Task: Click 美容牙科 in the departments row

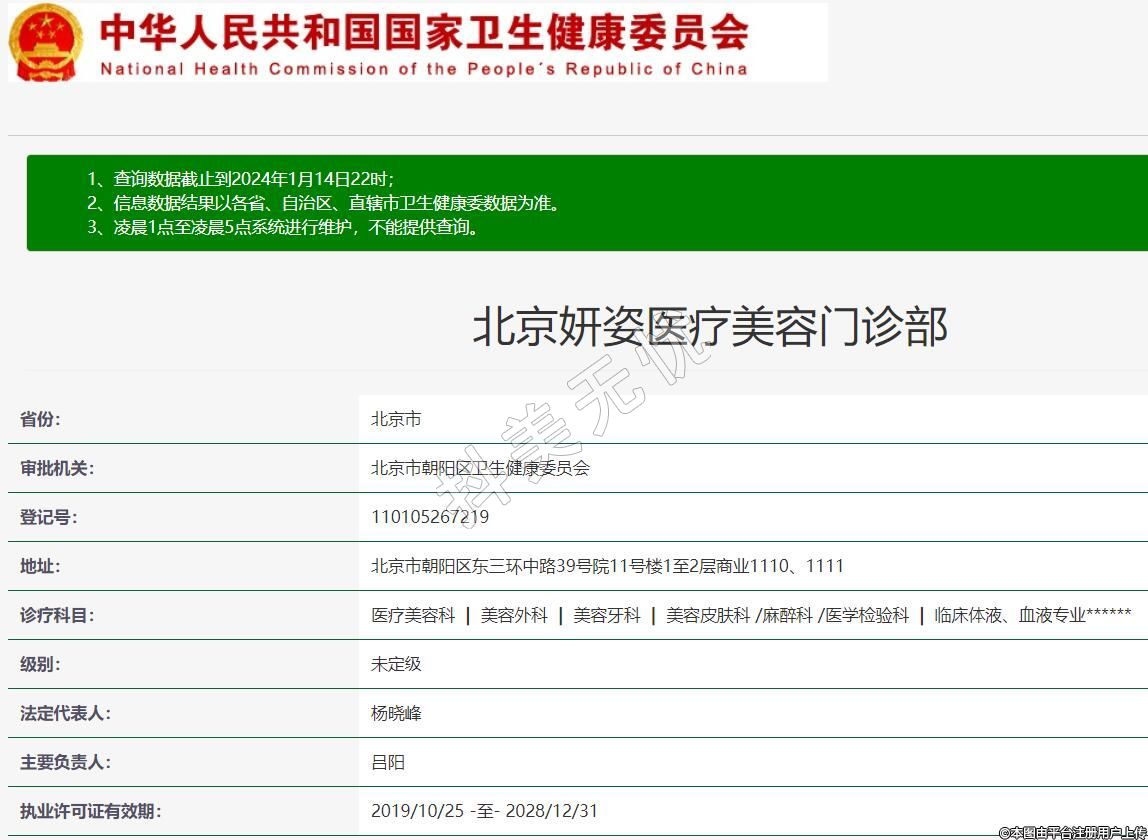Action: point(606,615)
